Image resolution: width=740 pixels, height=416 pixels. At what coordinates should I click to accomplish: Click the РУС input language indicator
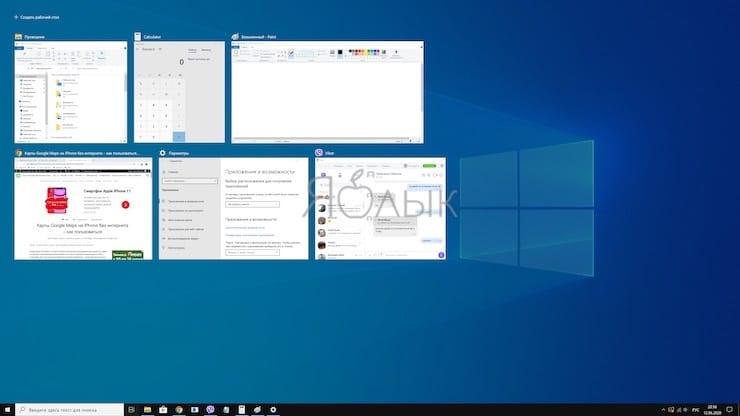[696, 410]
